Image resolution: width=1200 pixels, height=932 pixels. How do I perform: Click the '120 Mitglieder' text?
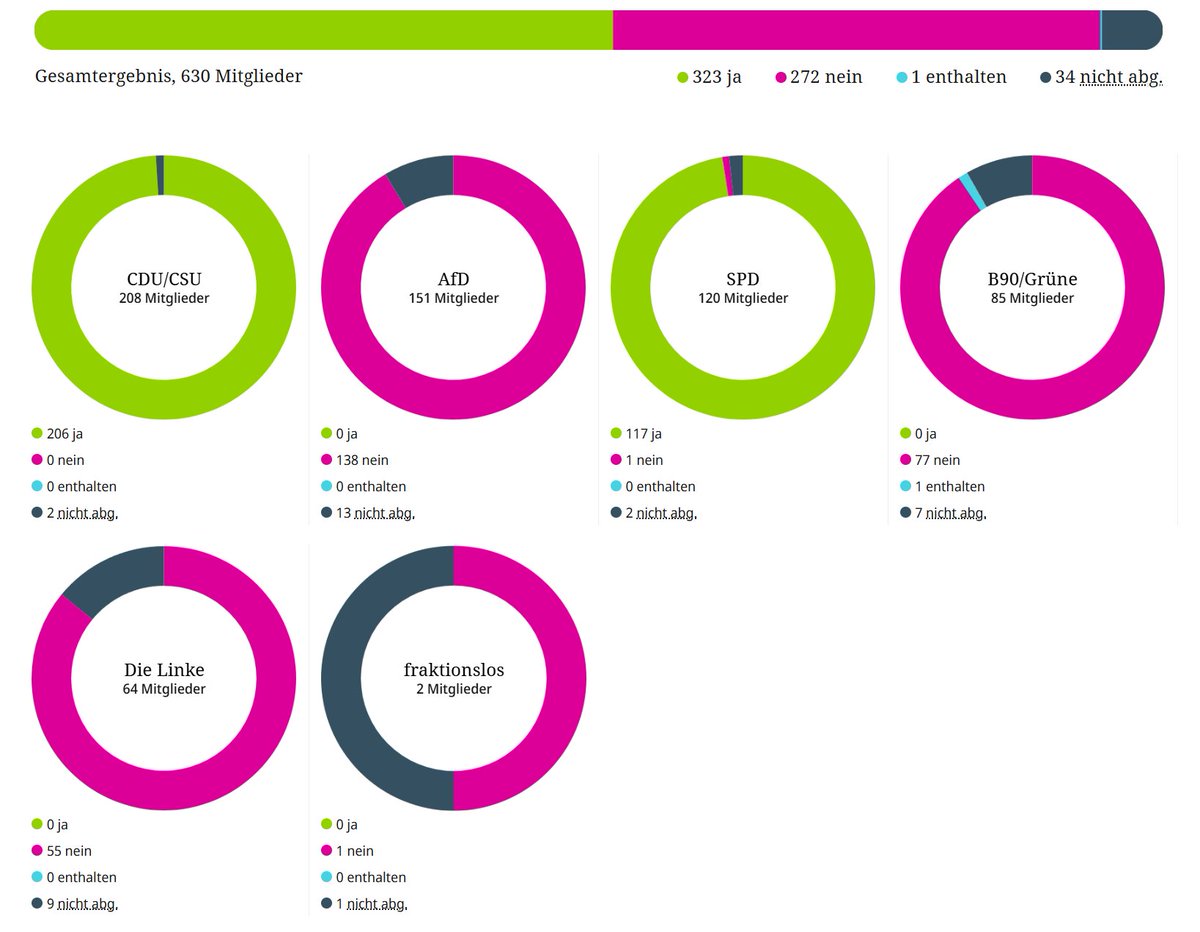click(x=743, y=298)
